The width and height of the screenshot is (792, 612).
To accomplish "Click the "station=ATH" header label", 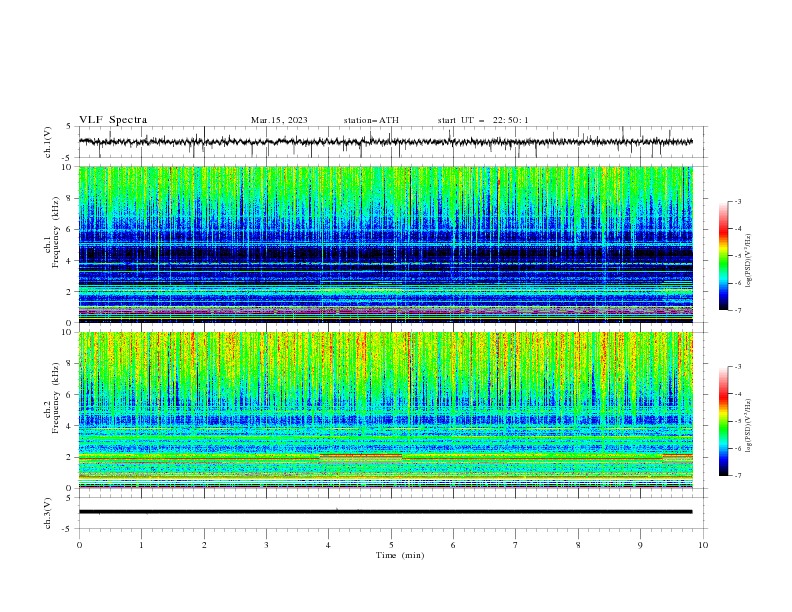I will [371, 120].
